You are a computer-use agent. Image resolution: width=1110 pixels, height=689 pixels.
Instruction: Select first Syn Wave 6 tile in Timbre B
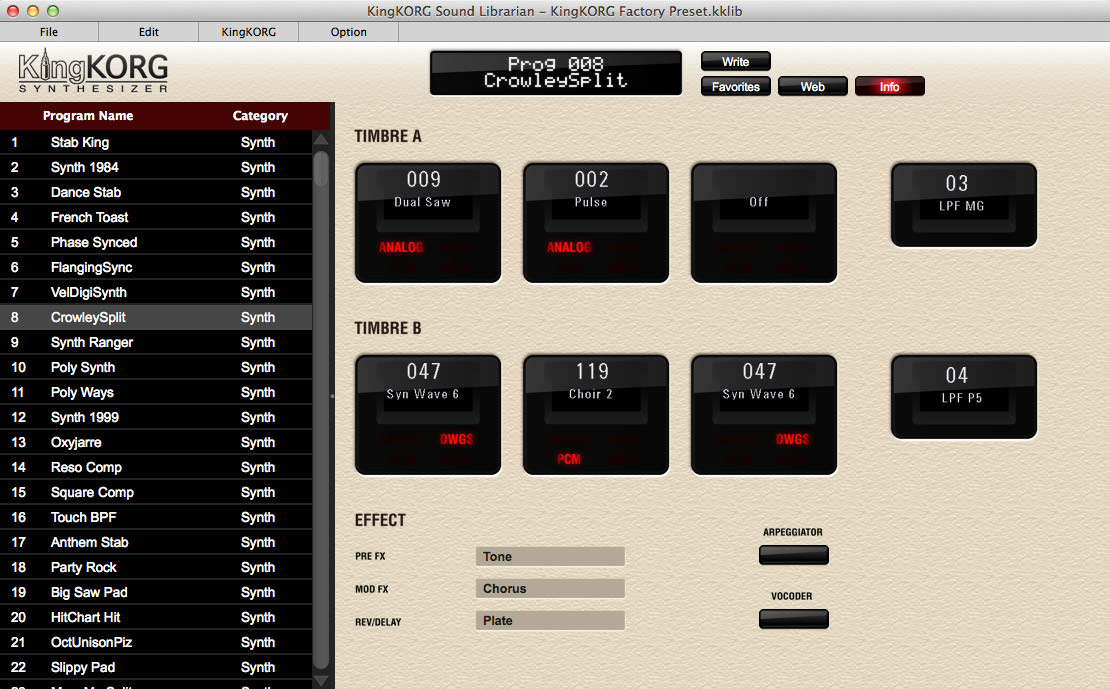pos(427,414)
